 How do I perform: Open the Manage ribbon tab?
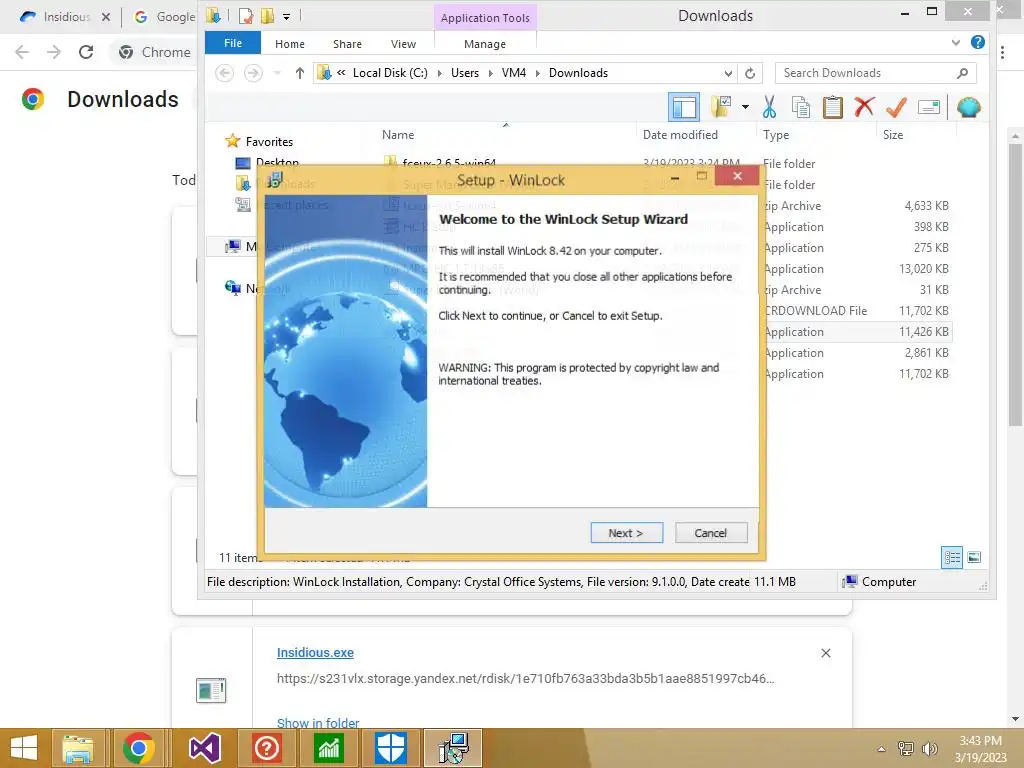[x=485, y=44]
